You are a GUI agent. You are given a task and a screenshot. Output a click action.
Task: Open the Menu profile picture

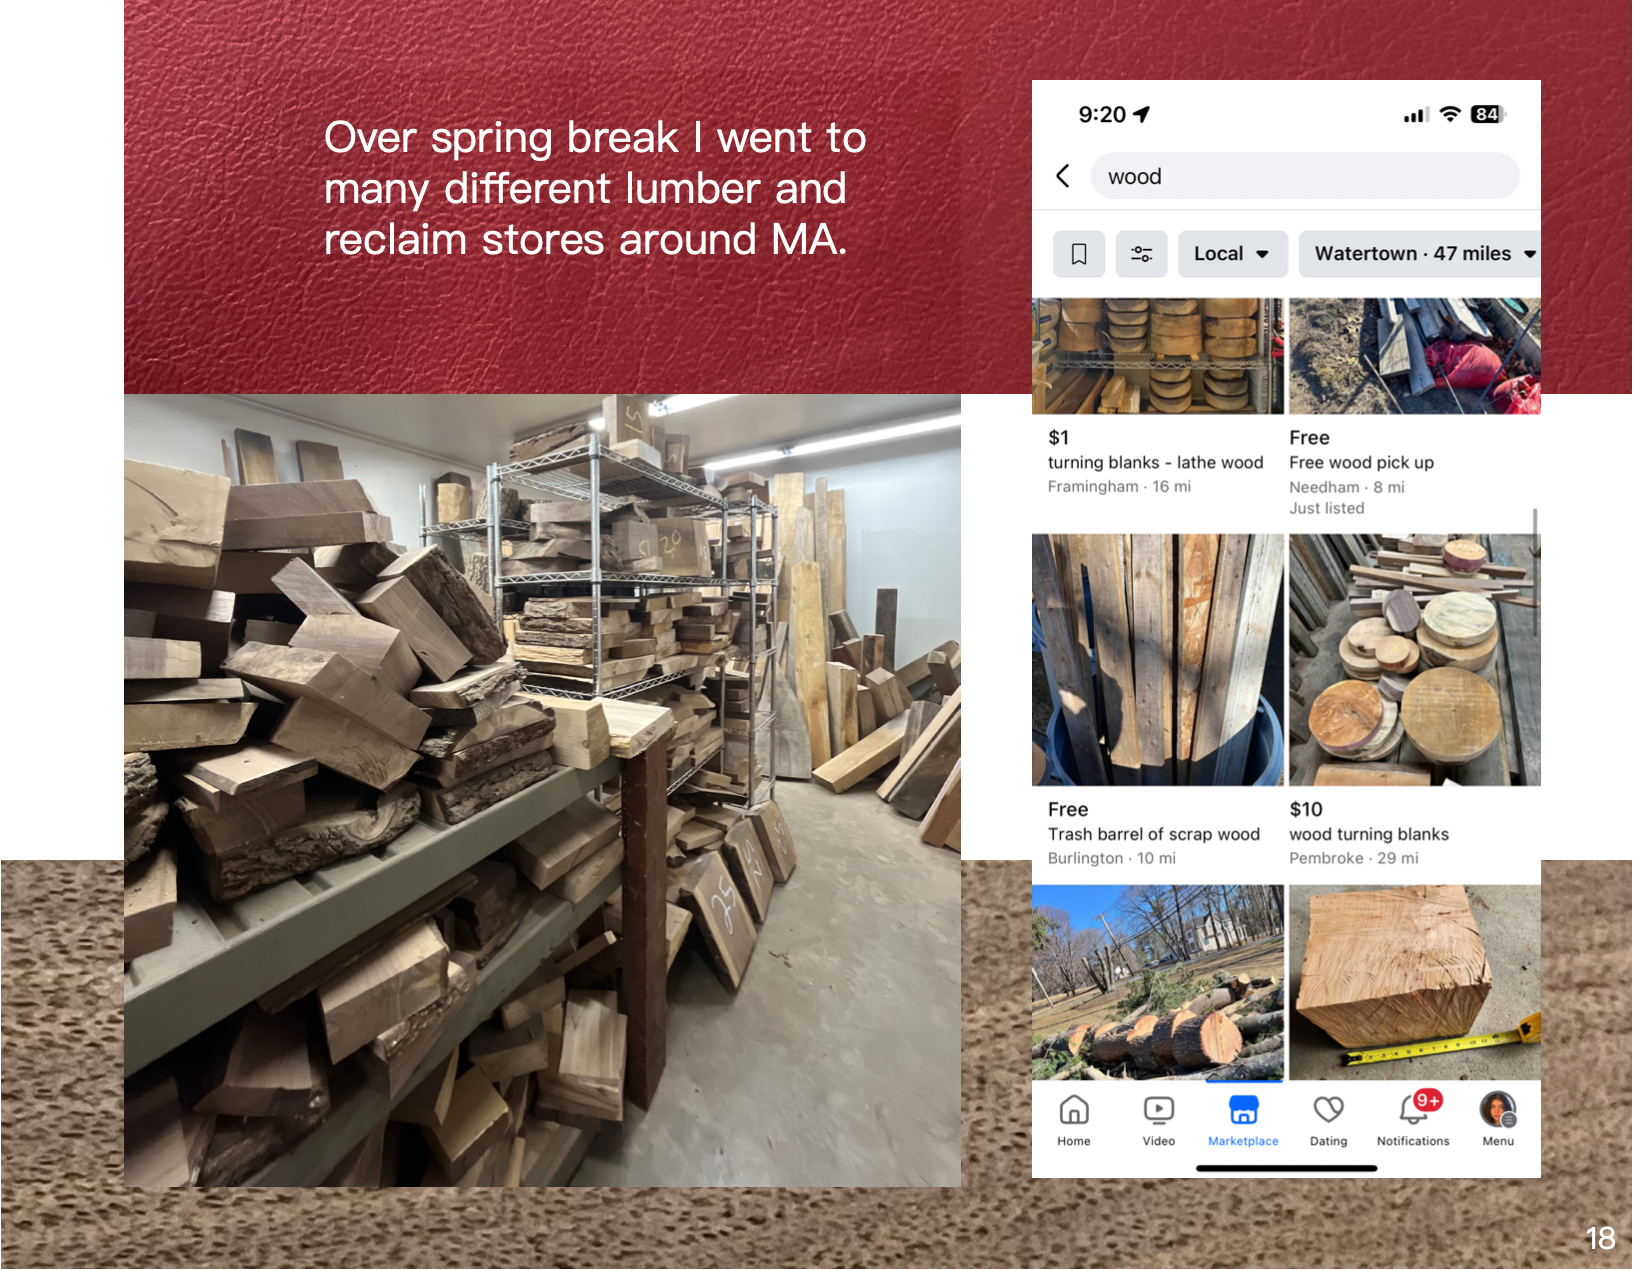1498,1110
